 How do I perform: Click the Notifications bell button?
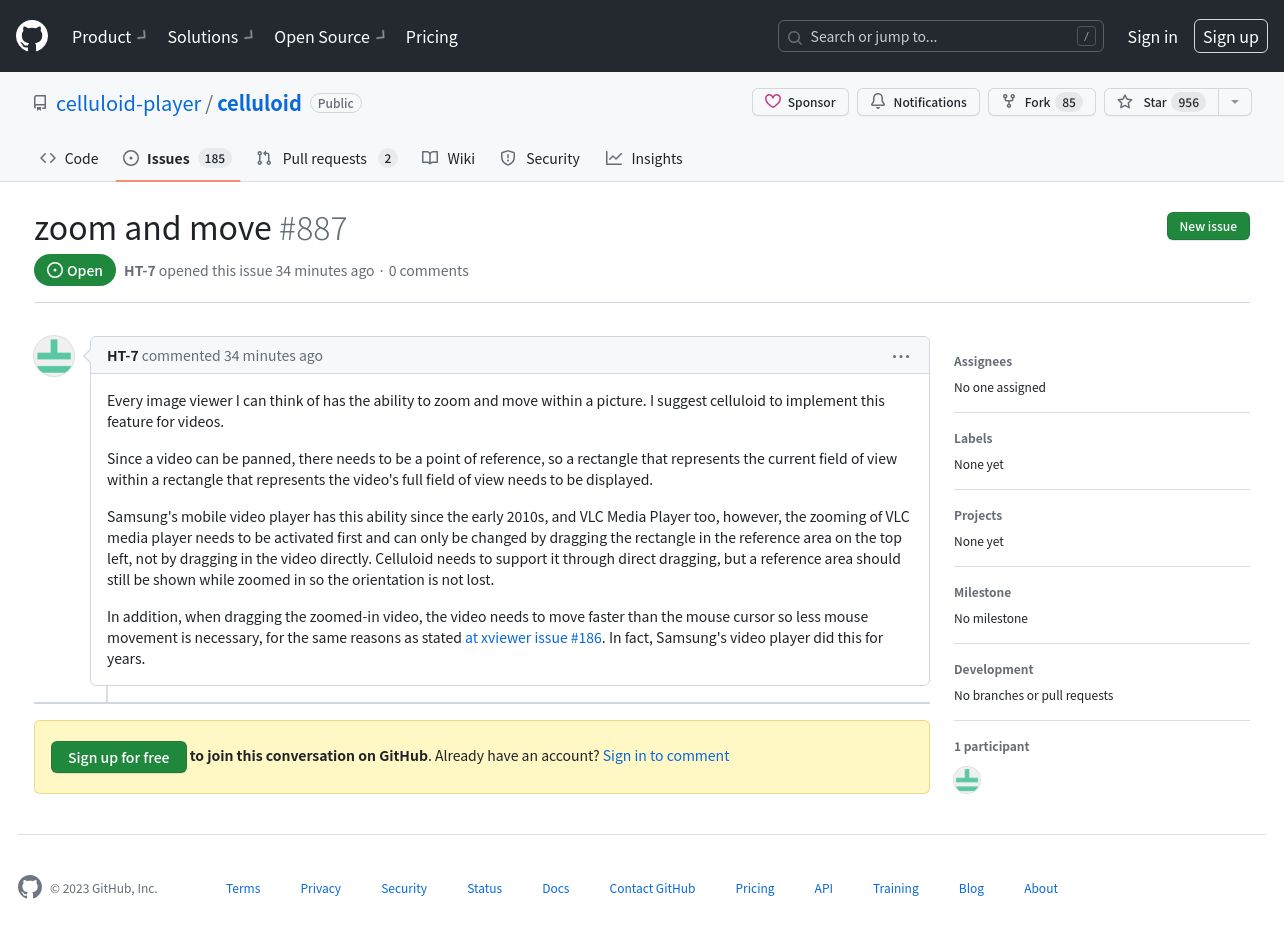coord(918,102)
